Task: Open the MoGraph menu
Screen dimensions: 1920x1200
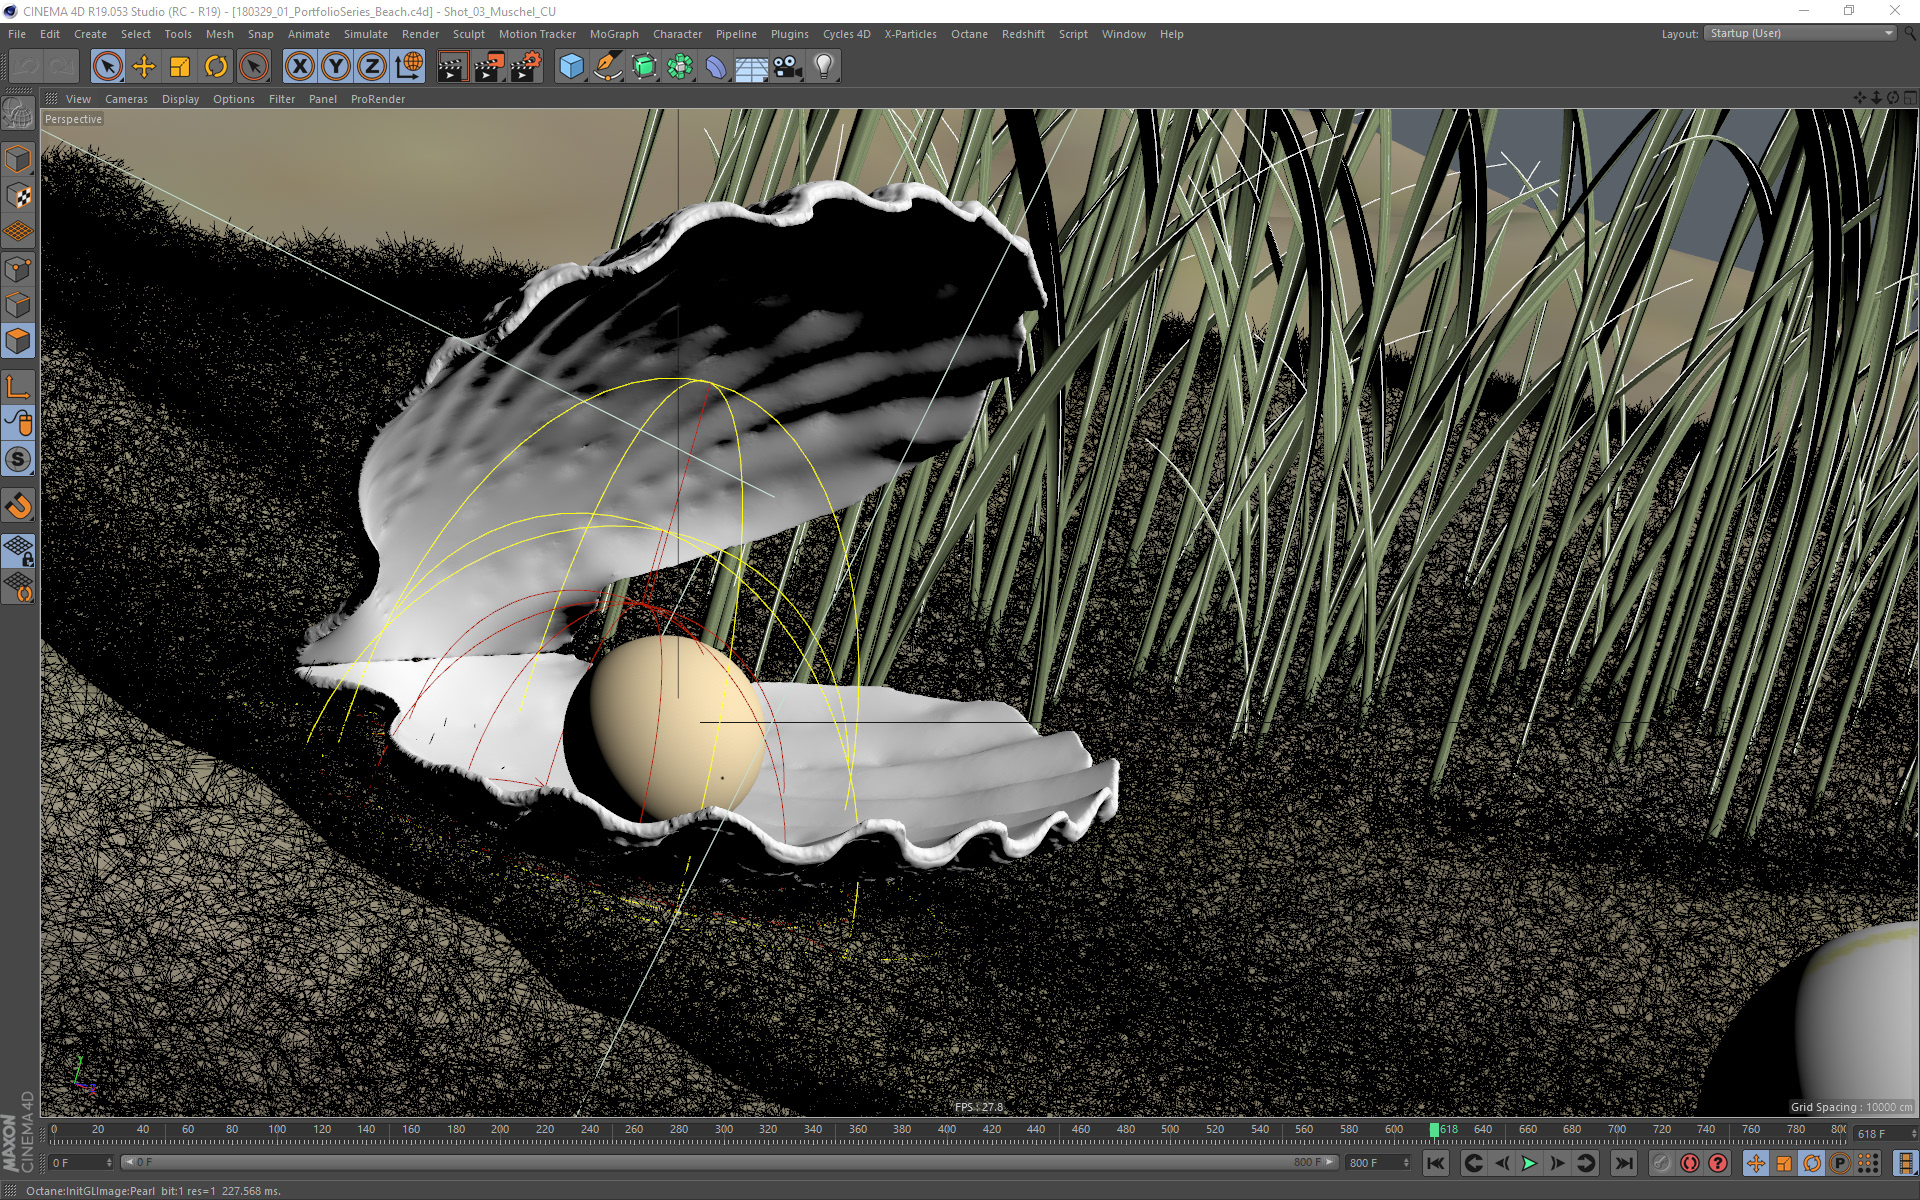Action: click(x=613, y=34)
